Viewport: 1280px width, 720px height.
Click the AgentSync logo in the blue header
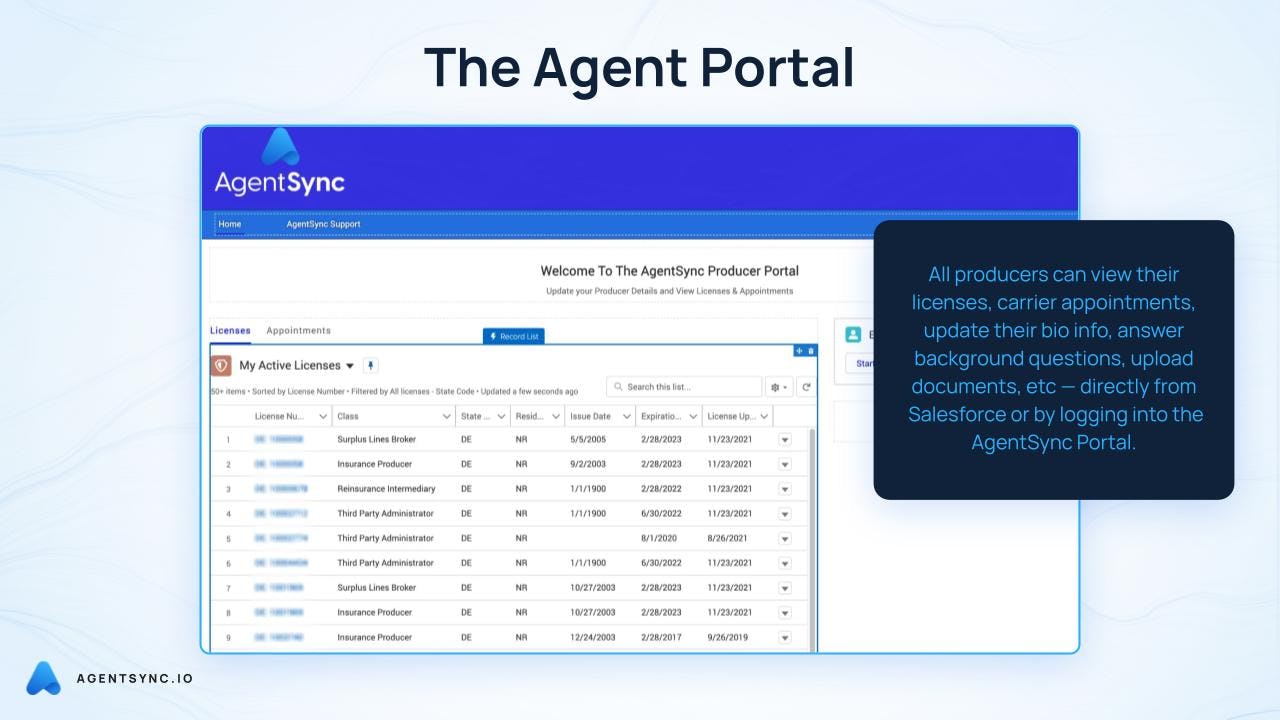(x=278, y=170)
